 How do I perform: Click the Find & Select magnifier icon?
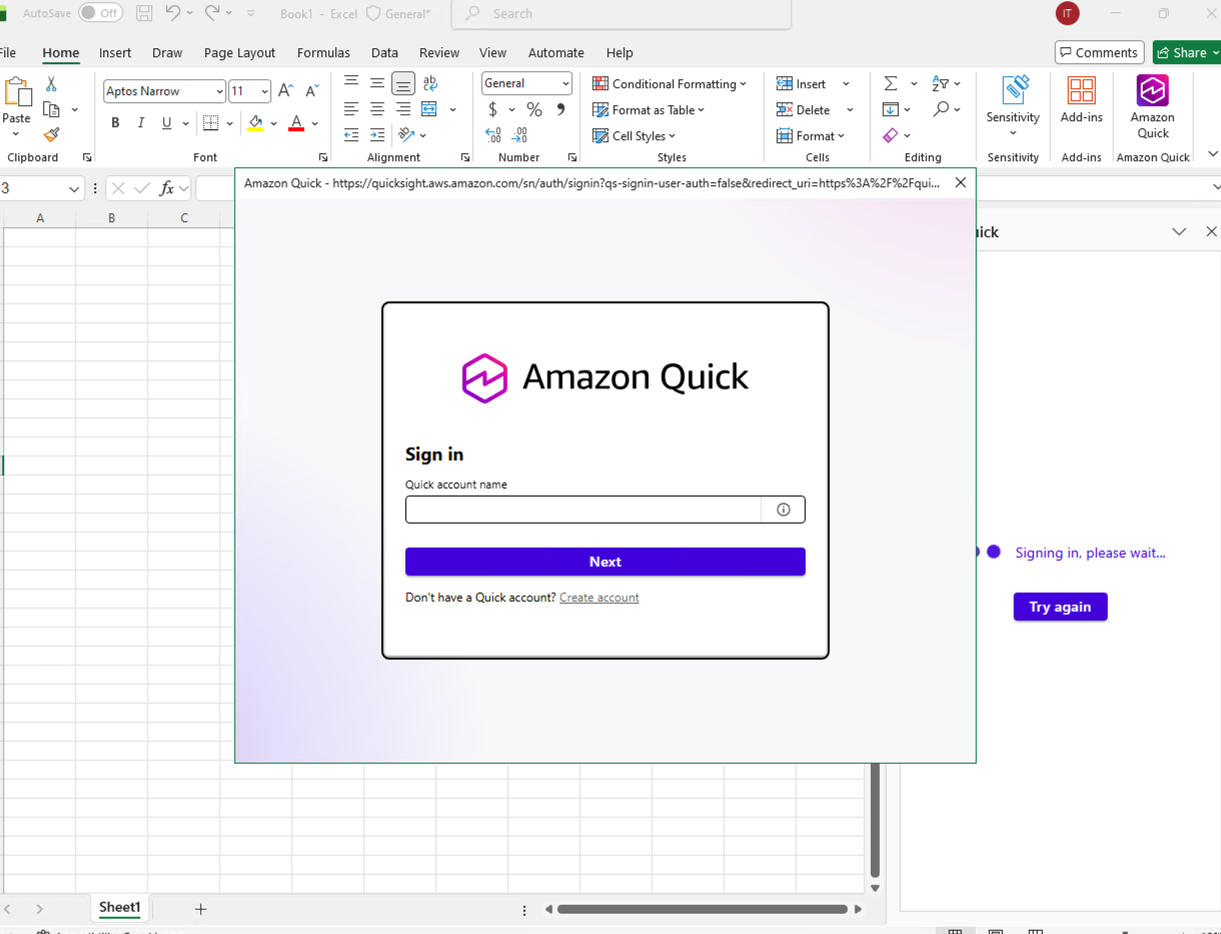point(940,109)
